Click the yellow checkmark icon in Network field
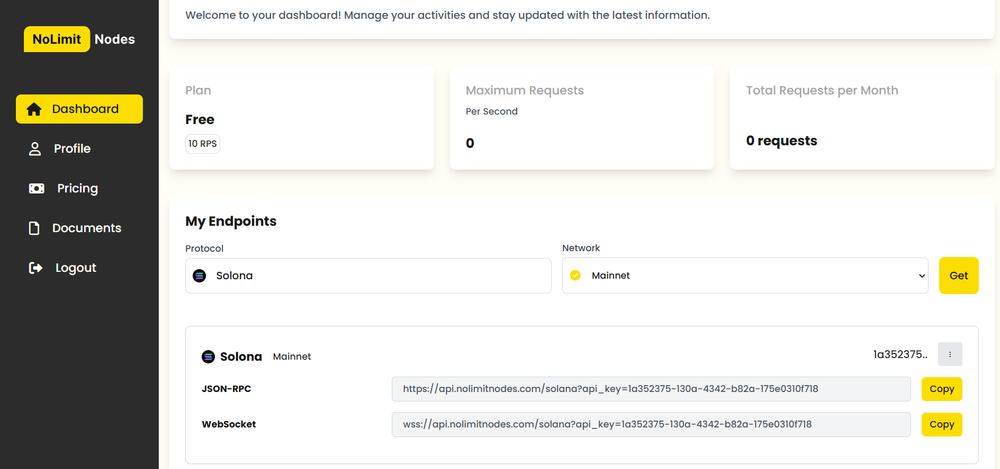1000x469 pixels. click(x=575, y=276)
